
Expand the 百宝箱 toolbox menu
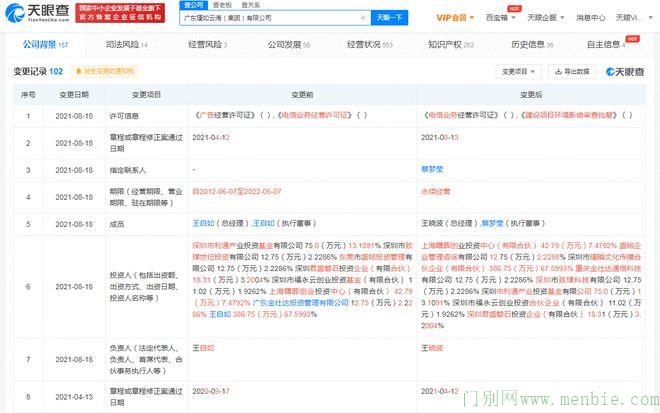pyautogui.click(x=499, y=18)
